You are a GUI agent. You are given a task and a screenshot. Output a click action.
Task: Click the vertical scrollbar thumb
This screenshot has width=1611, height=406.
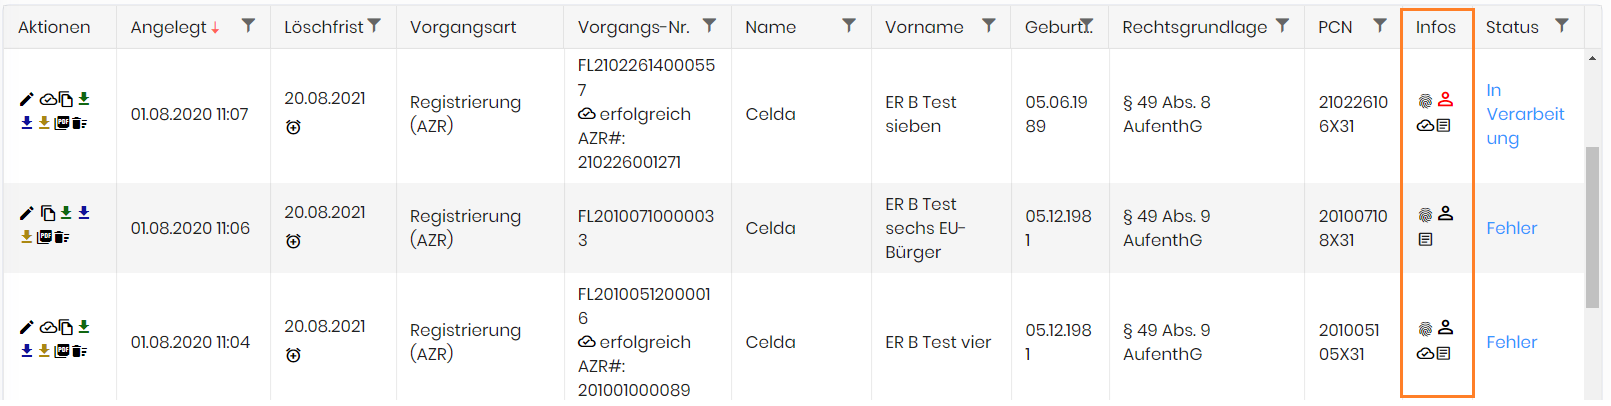click(x=1592, y=228)
